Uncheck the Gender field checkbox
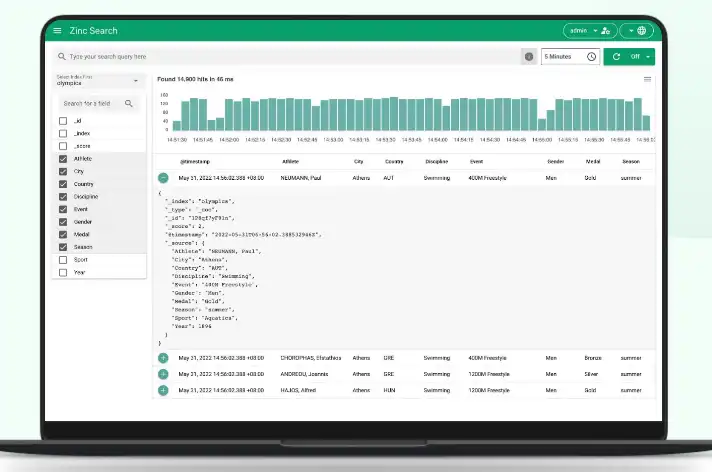The width and height of the screenshot is (712, 472). (x=63, y=222)
